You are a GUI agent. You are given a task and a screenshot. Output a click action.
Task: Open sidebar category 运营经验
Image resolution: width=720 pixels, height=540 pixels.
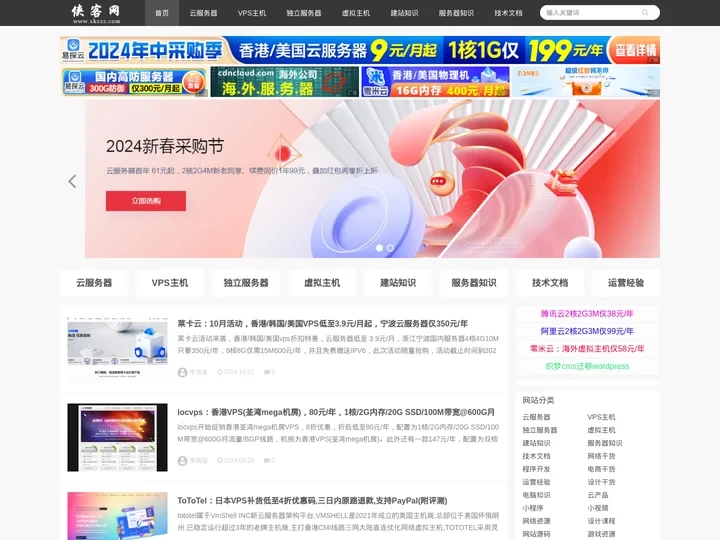(x=536, y=482)
